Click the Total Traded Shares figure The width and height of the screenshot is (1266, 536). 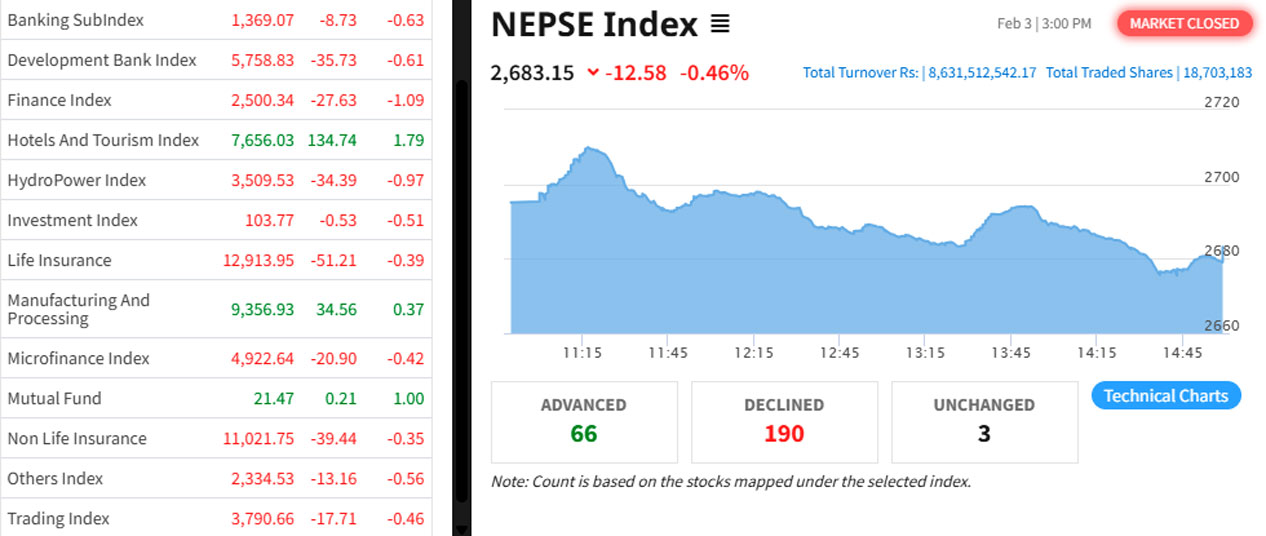click(x=1214, y=73)
